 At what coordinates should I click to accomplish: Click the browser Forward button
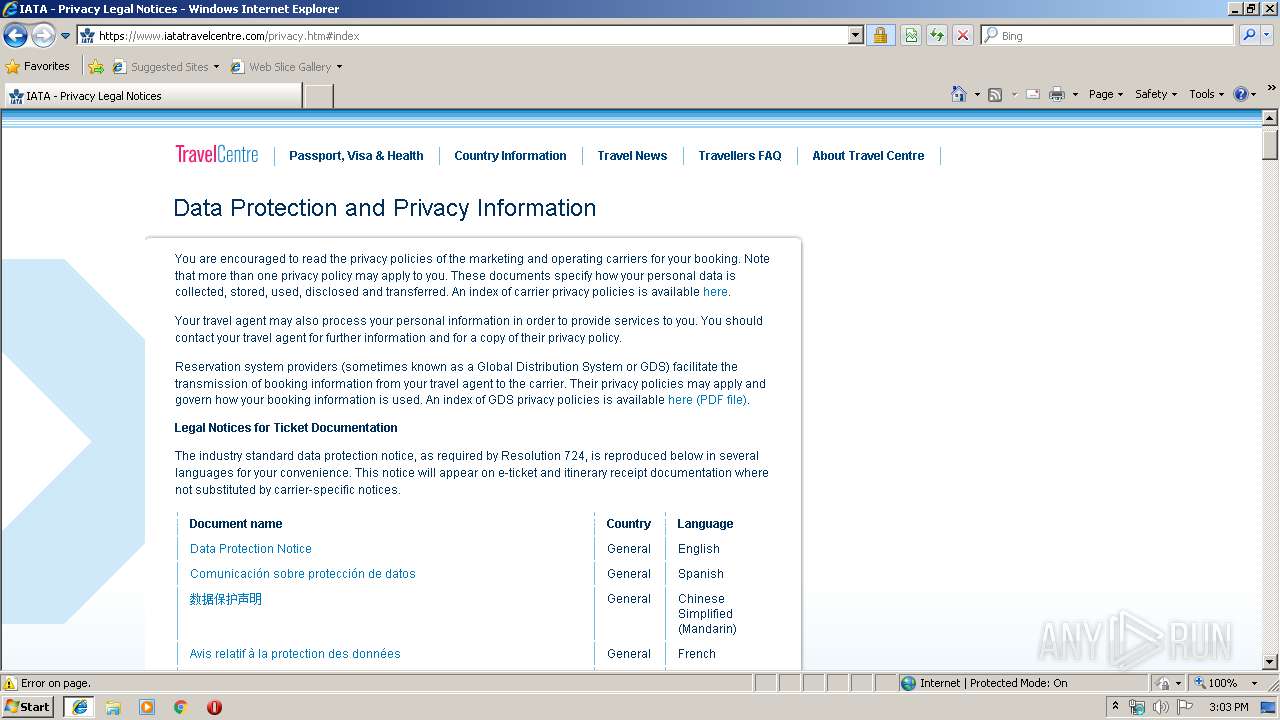tap(43, 36)
